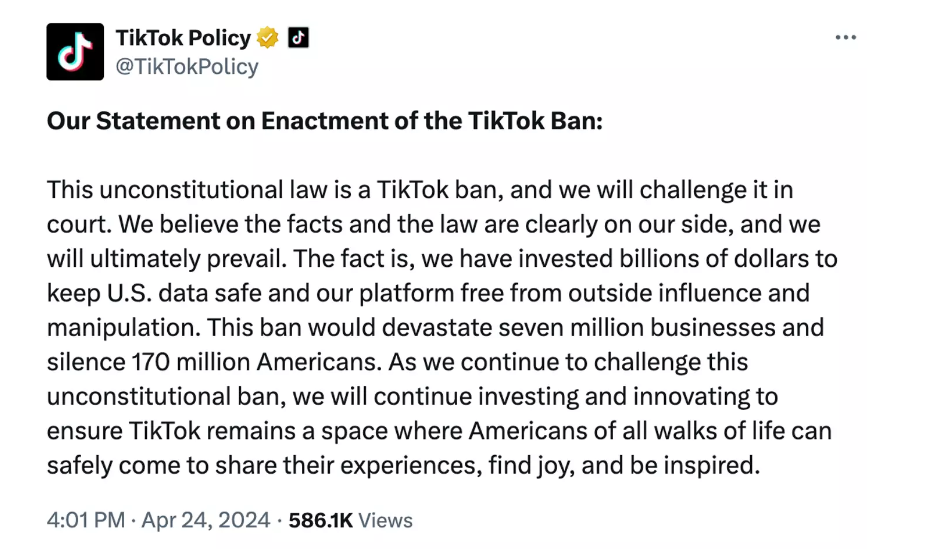Click "This unconstitutional law" opening sentence
Screen dimensions: 951x549
tap(165, 189)
